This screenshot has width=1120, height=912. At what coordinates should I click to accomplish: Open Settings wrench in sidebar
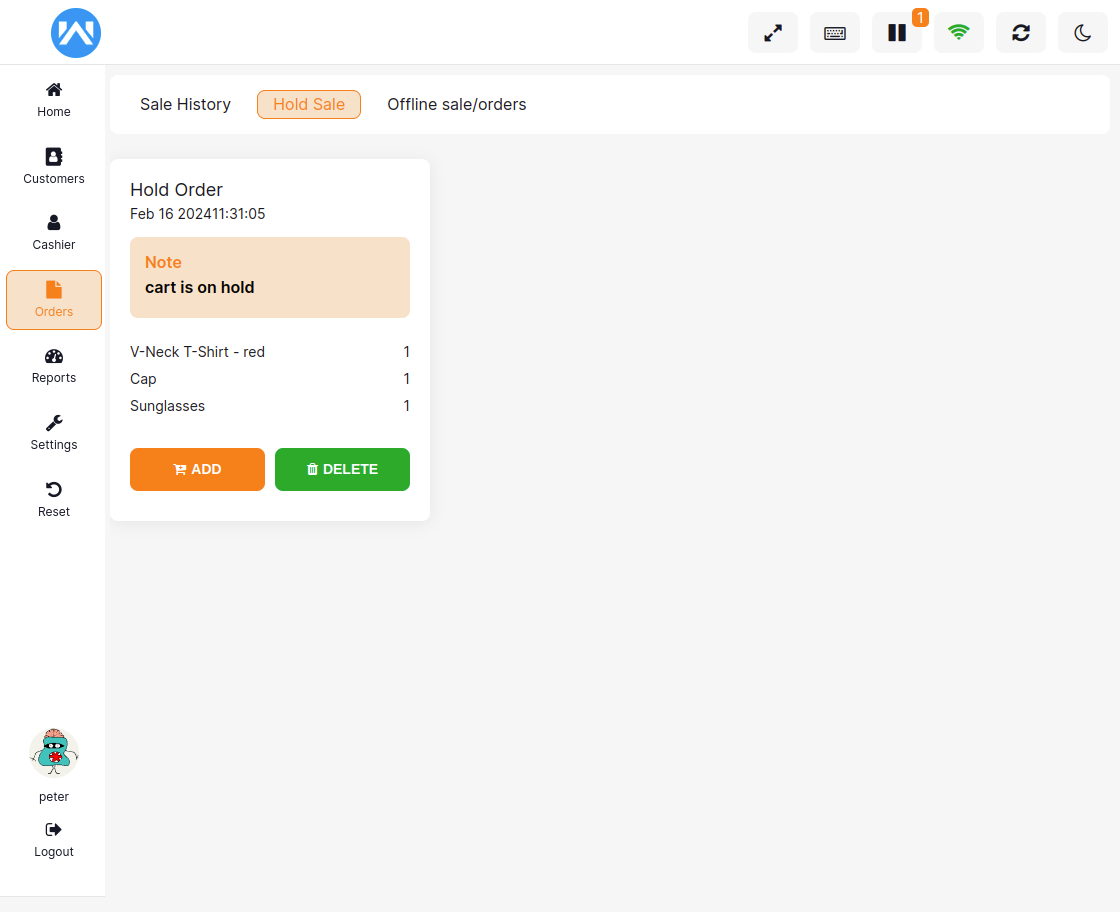54,433
